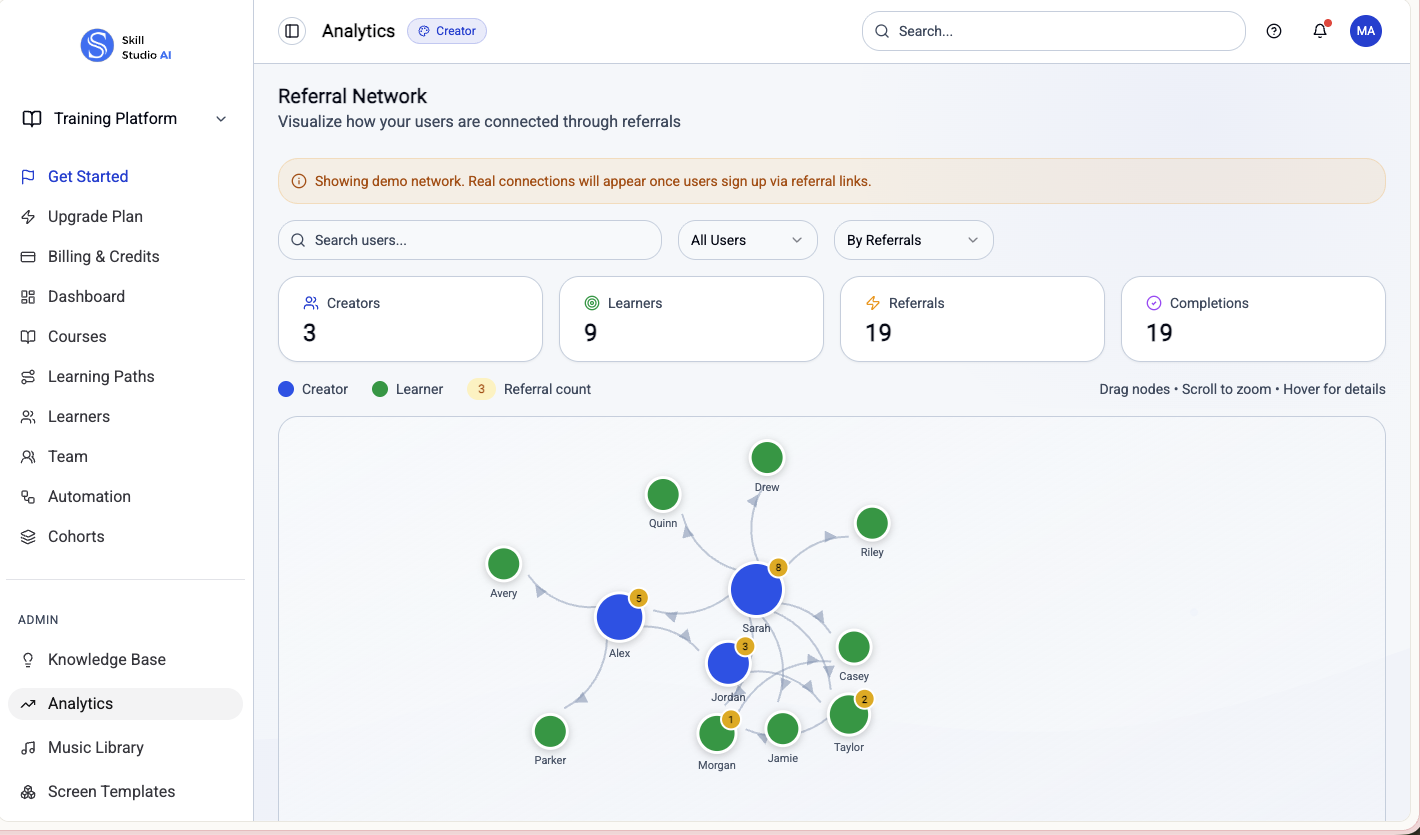Click the Completions stat card
This screenshot has width=1420, height=835.
click(x=1253, y=319)
